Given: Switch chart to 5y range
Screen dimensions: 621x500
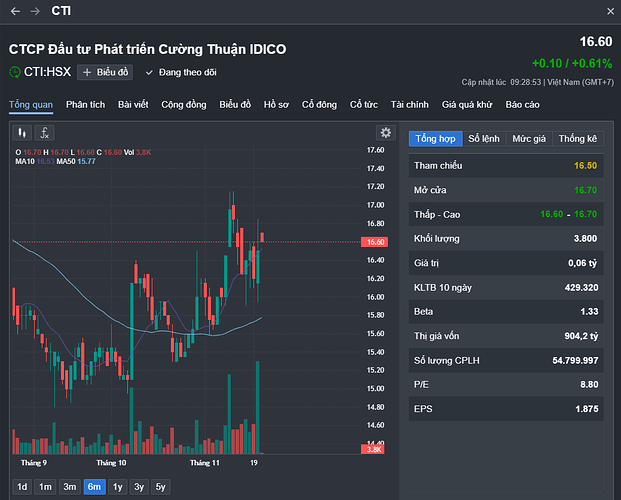Looking at the screenshot, I should [x=160, y=487].
